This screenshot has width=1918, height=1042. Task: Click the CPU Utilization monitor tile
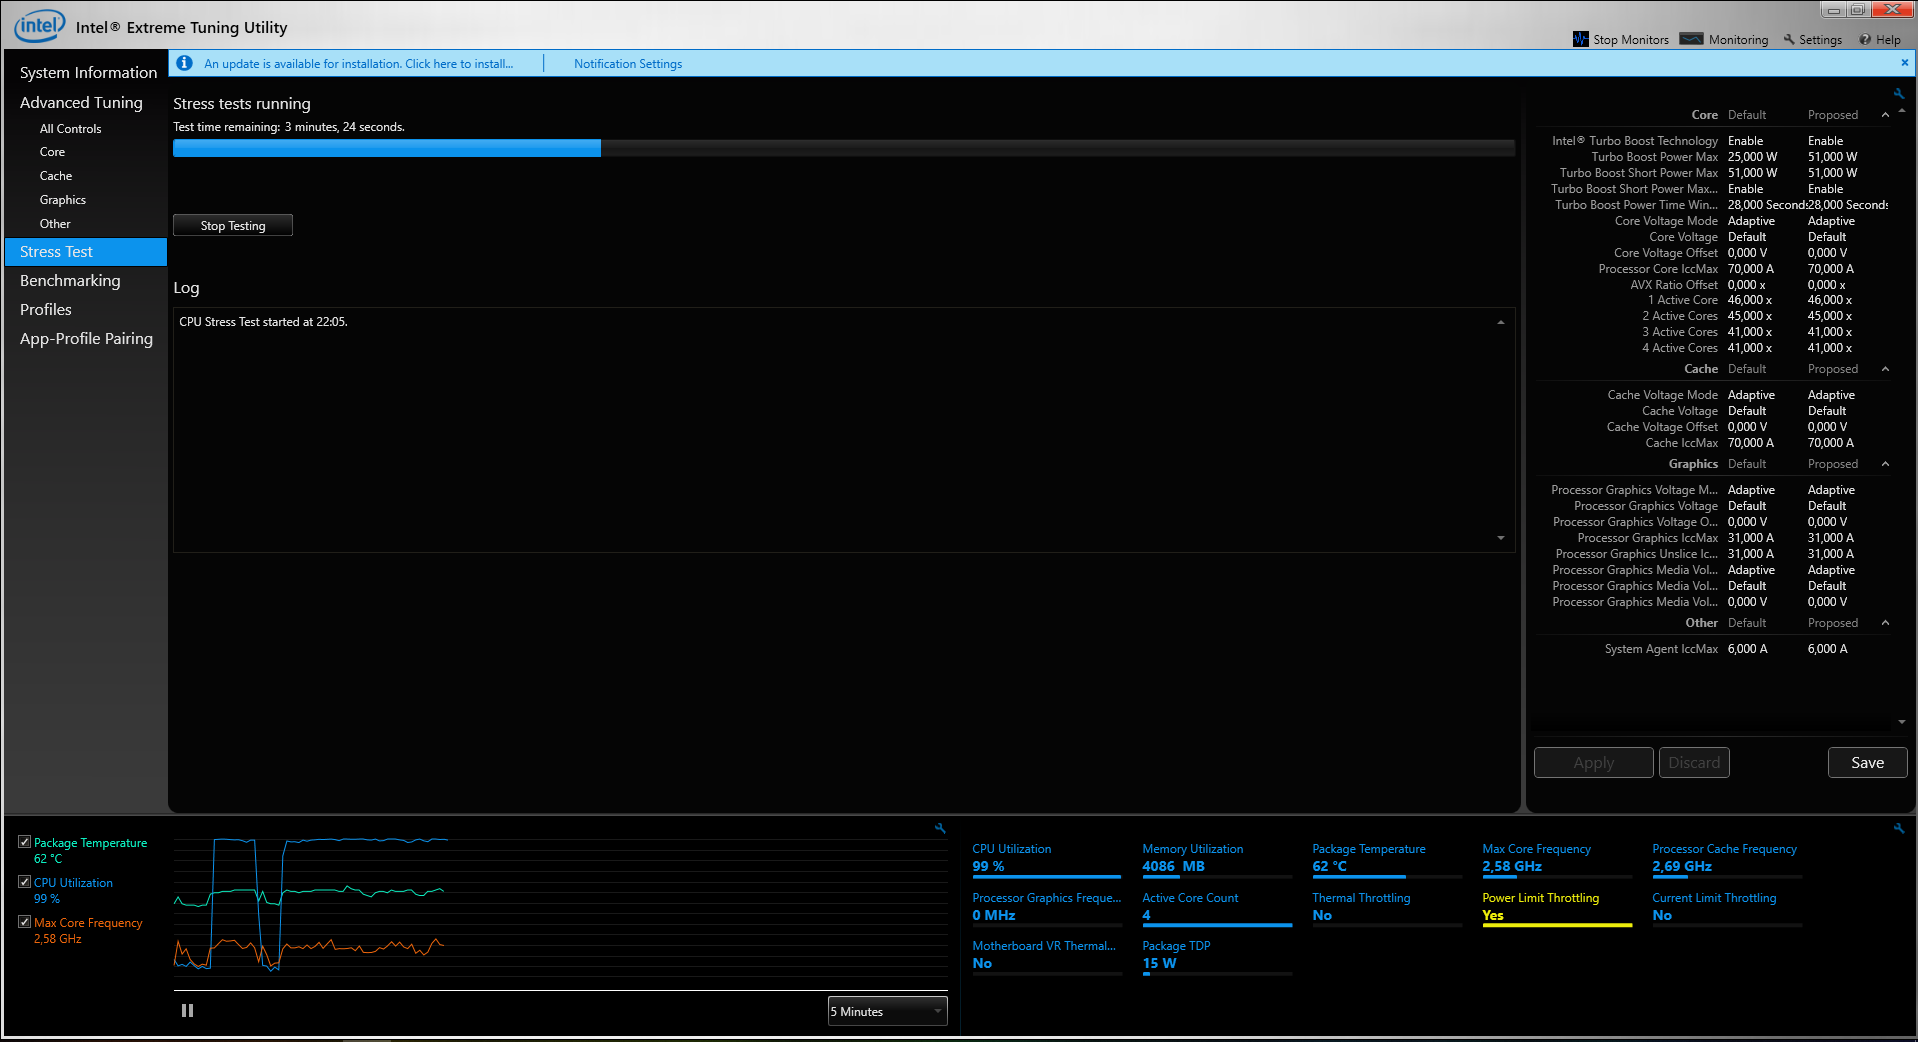pos(1046,859)
